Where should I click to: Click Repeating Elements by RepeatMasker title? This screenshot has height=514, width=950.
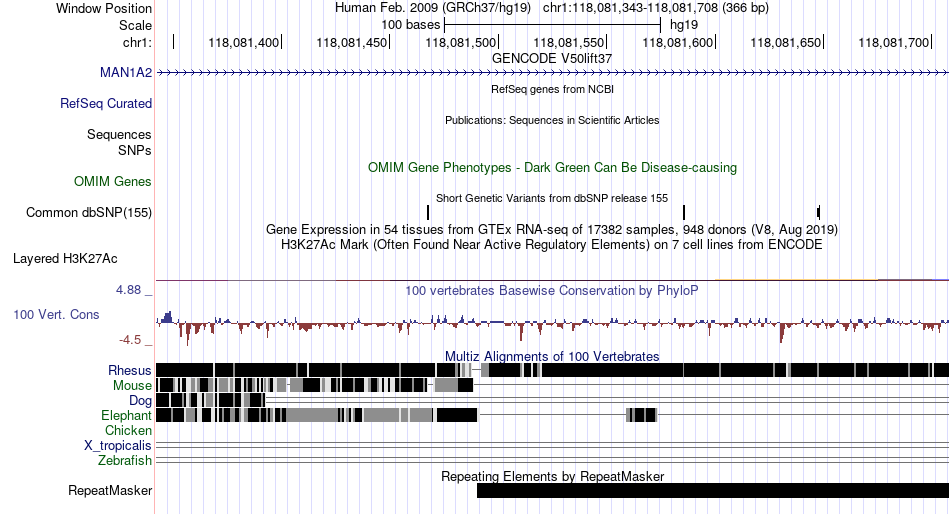click(x=553, y=476)
